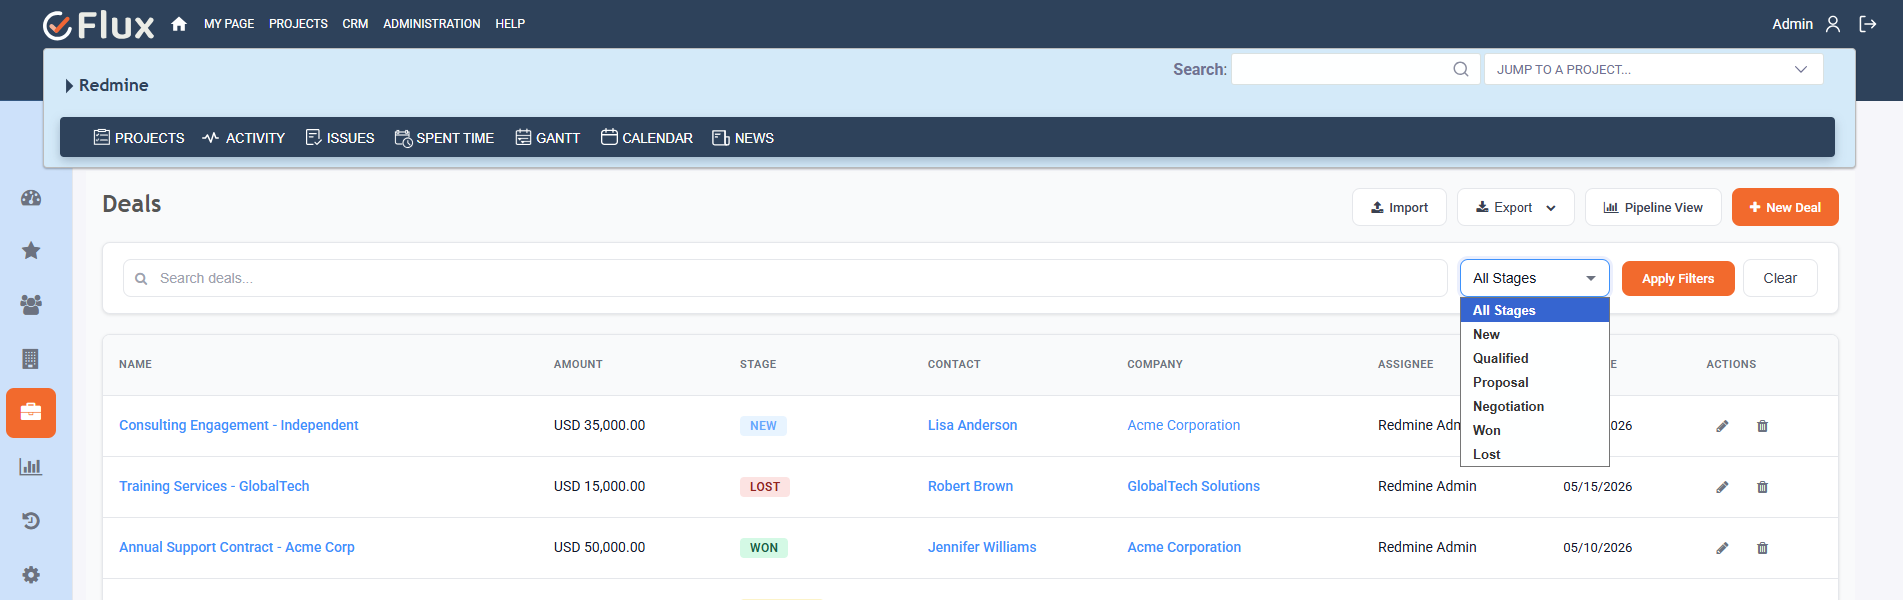Screen dimensions: 1903x600
Task: Open the settings gear sidebar icon
Action: (31, 575)
